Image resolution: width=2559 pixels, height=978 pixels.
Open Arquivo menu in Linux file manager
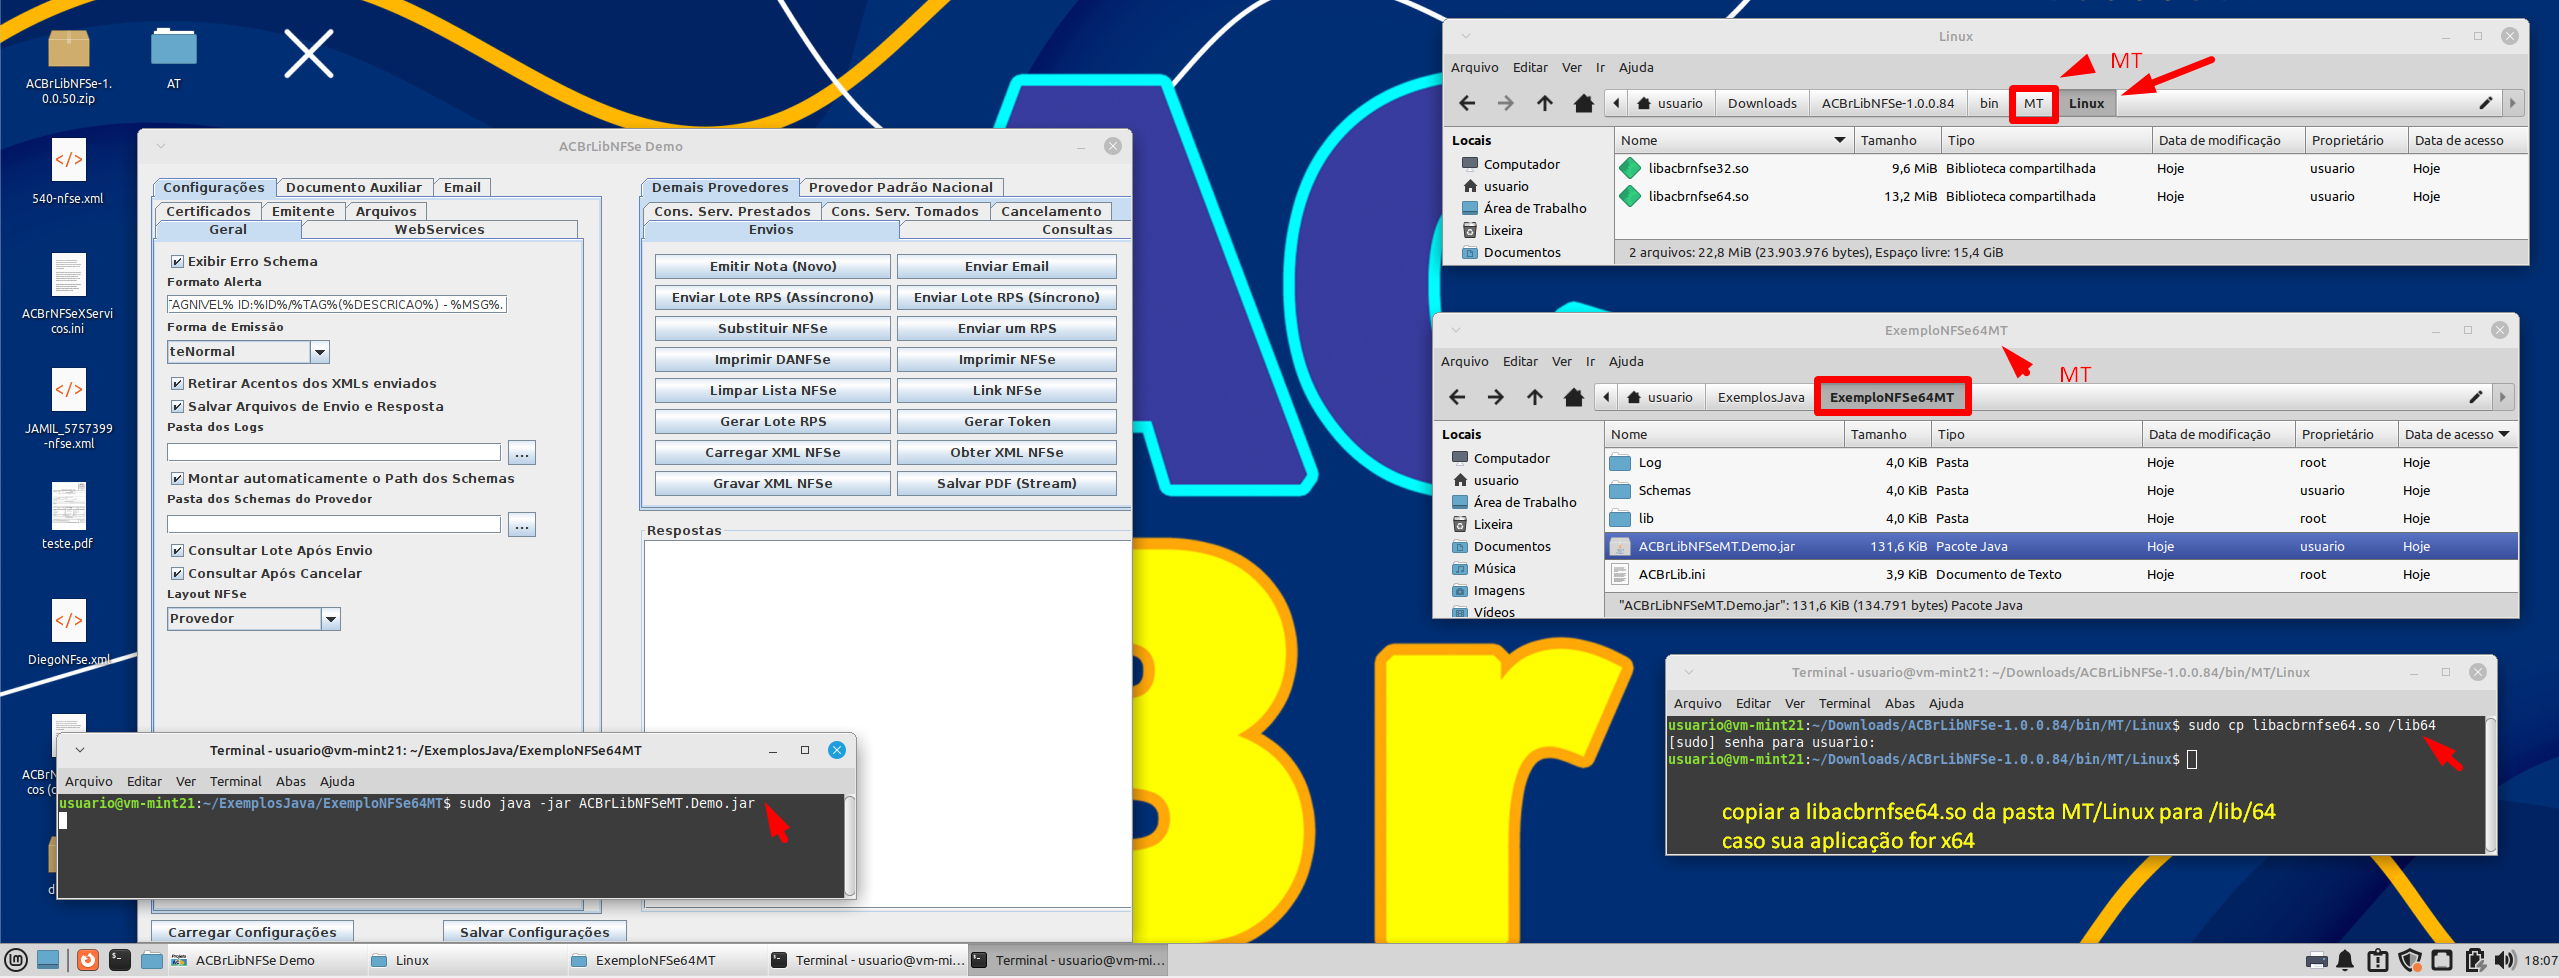point(1475,68)
